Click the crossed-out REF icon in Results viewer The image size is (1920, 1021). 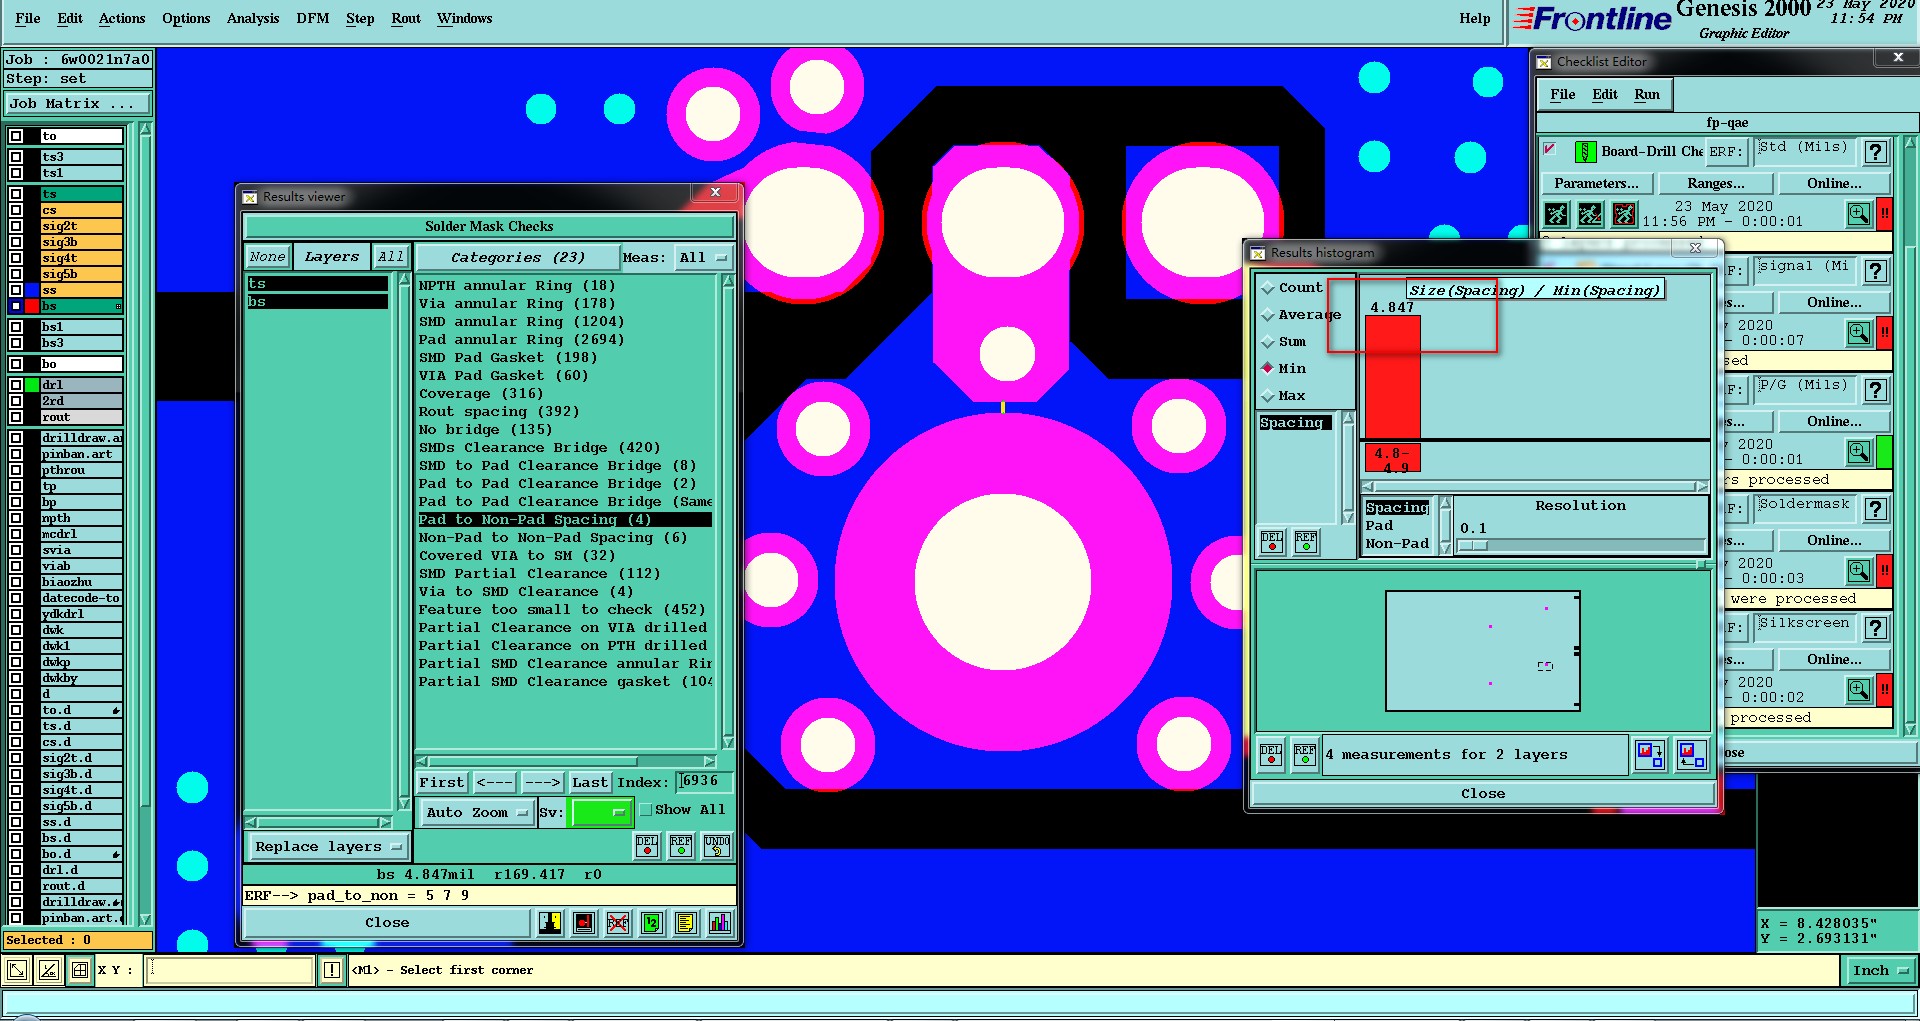[x=618, y=922]
